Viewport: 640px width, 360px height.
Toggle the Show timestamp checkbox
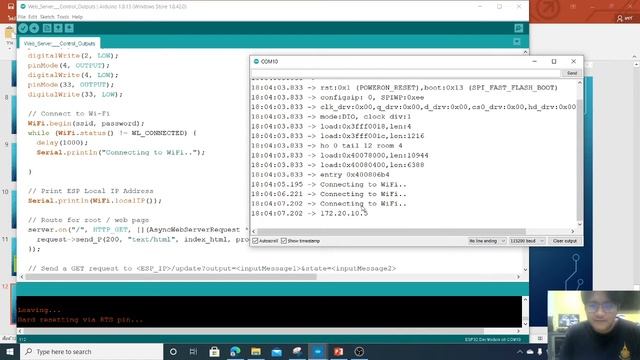click(x=284, y=241)
